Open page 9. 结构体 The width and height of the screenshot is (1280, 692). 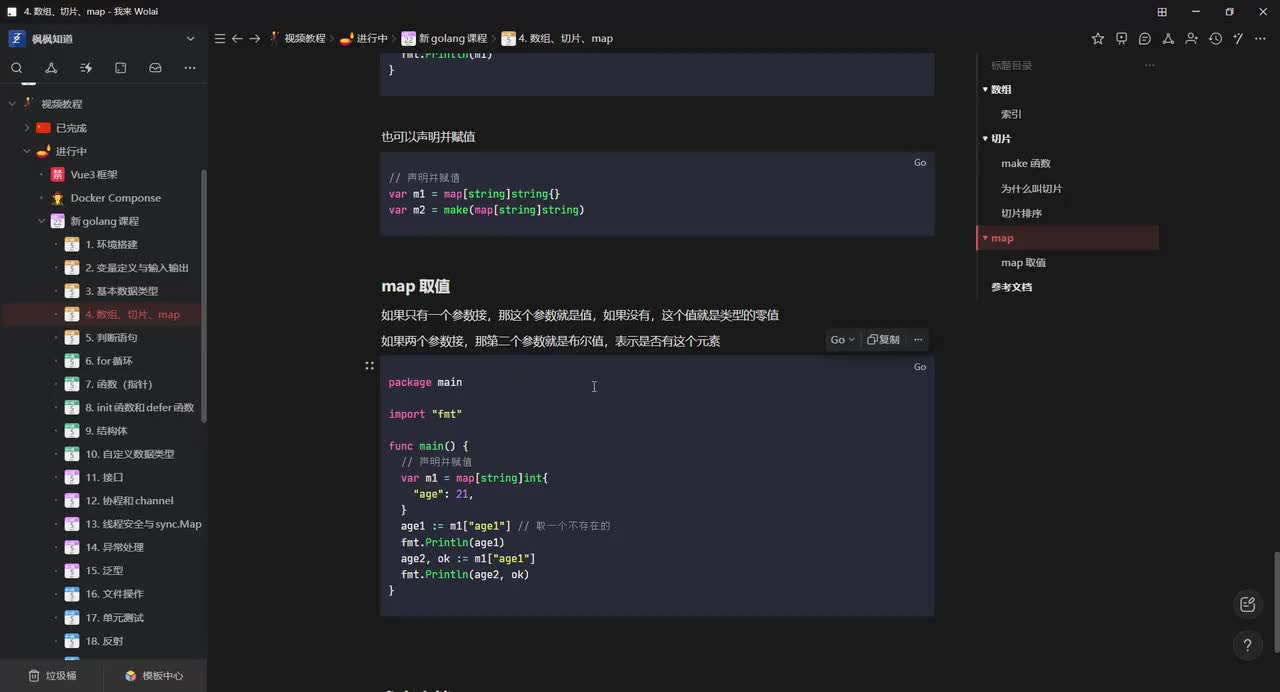(104, 431)
